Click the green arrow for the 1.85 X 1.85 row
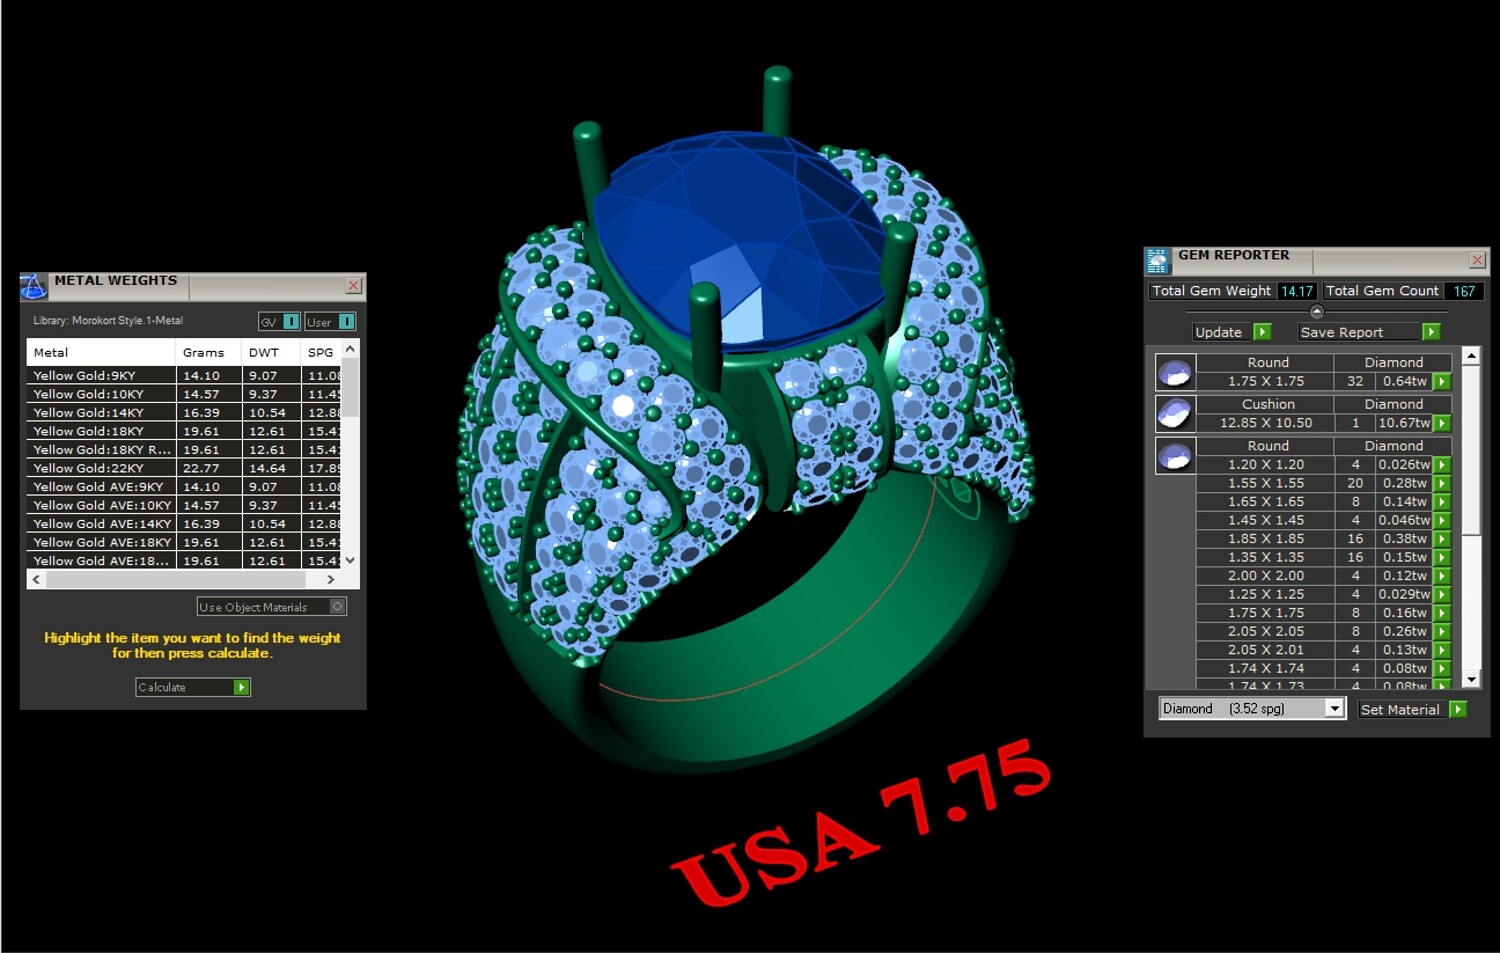The image size is (1500, 953). pyautogui.click(x=1442, y=539)
